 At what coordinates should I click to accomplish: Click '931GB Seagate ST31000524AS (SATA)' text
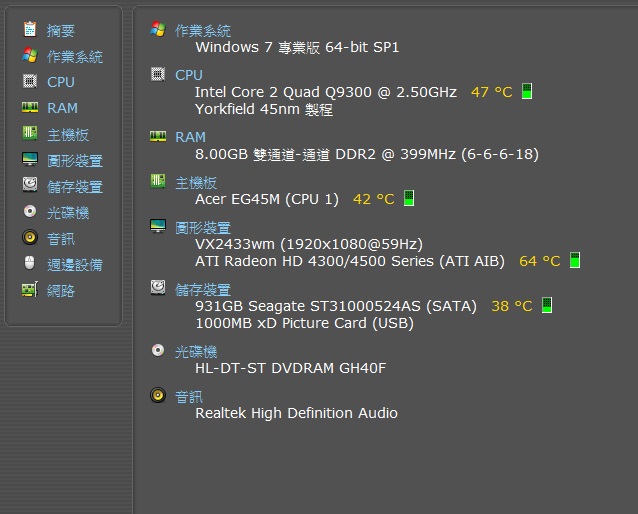point(336,306)
